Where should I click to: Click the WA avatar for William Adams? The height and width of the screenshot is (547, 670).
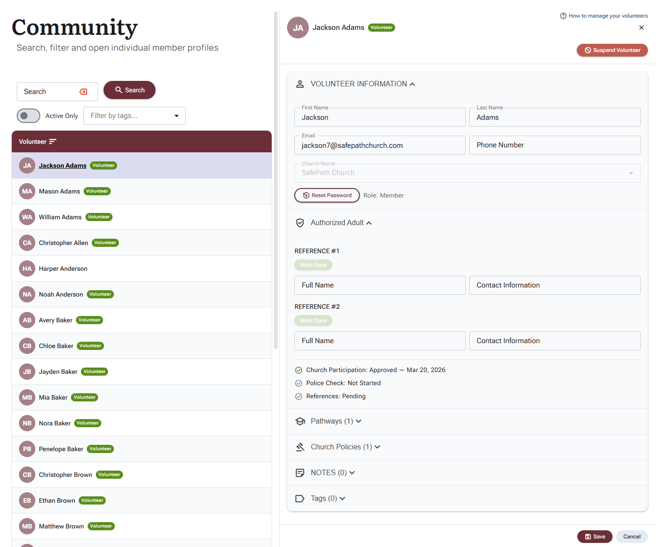pos(27,217)
